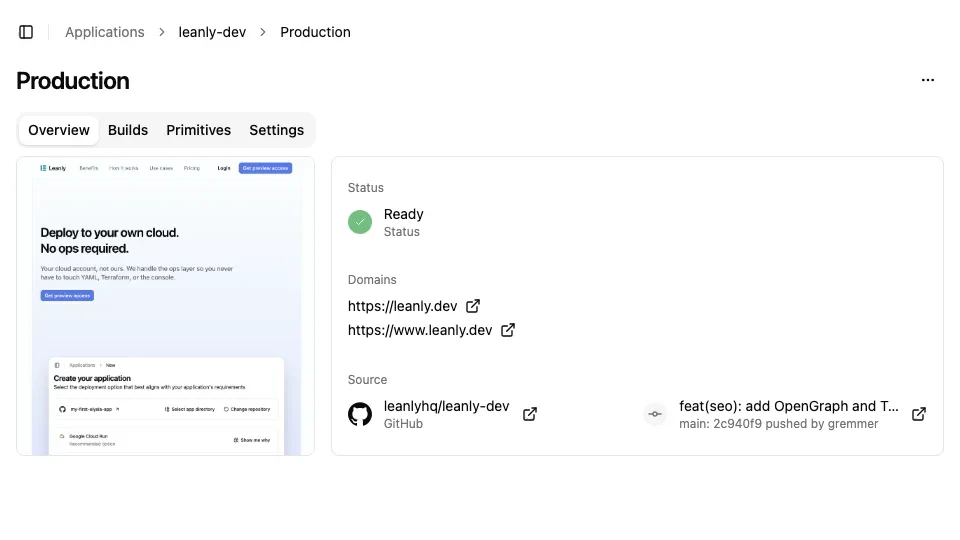Open the https://www.leanly.dev domain link

[x=420, y=330]
